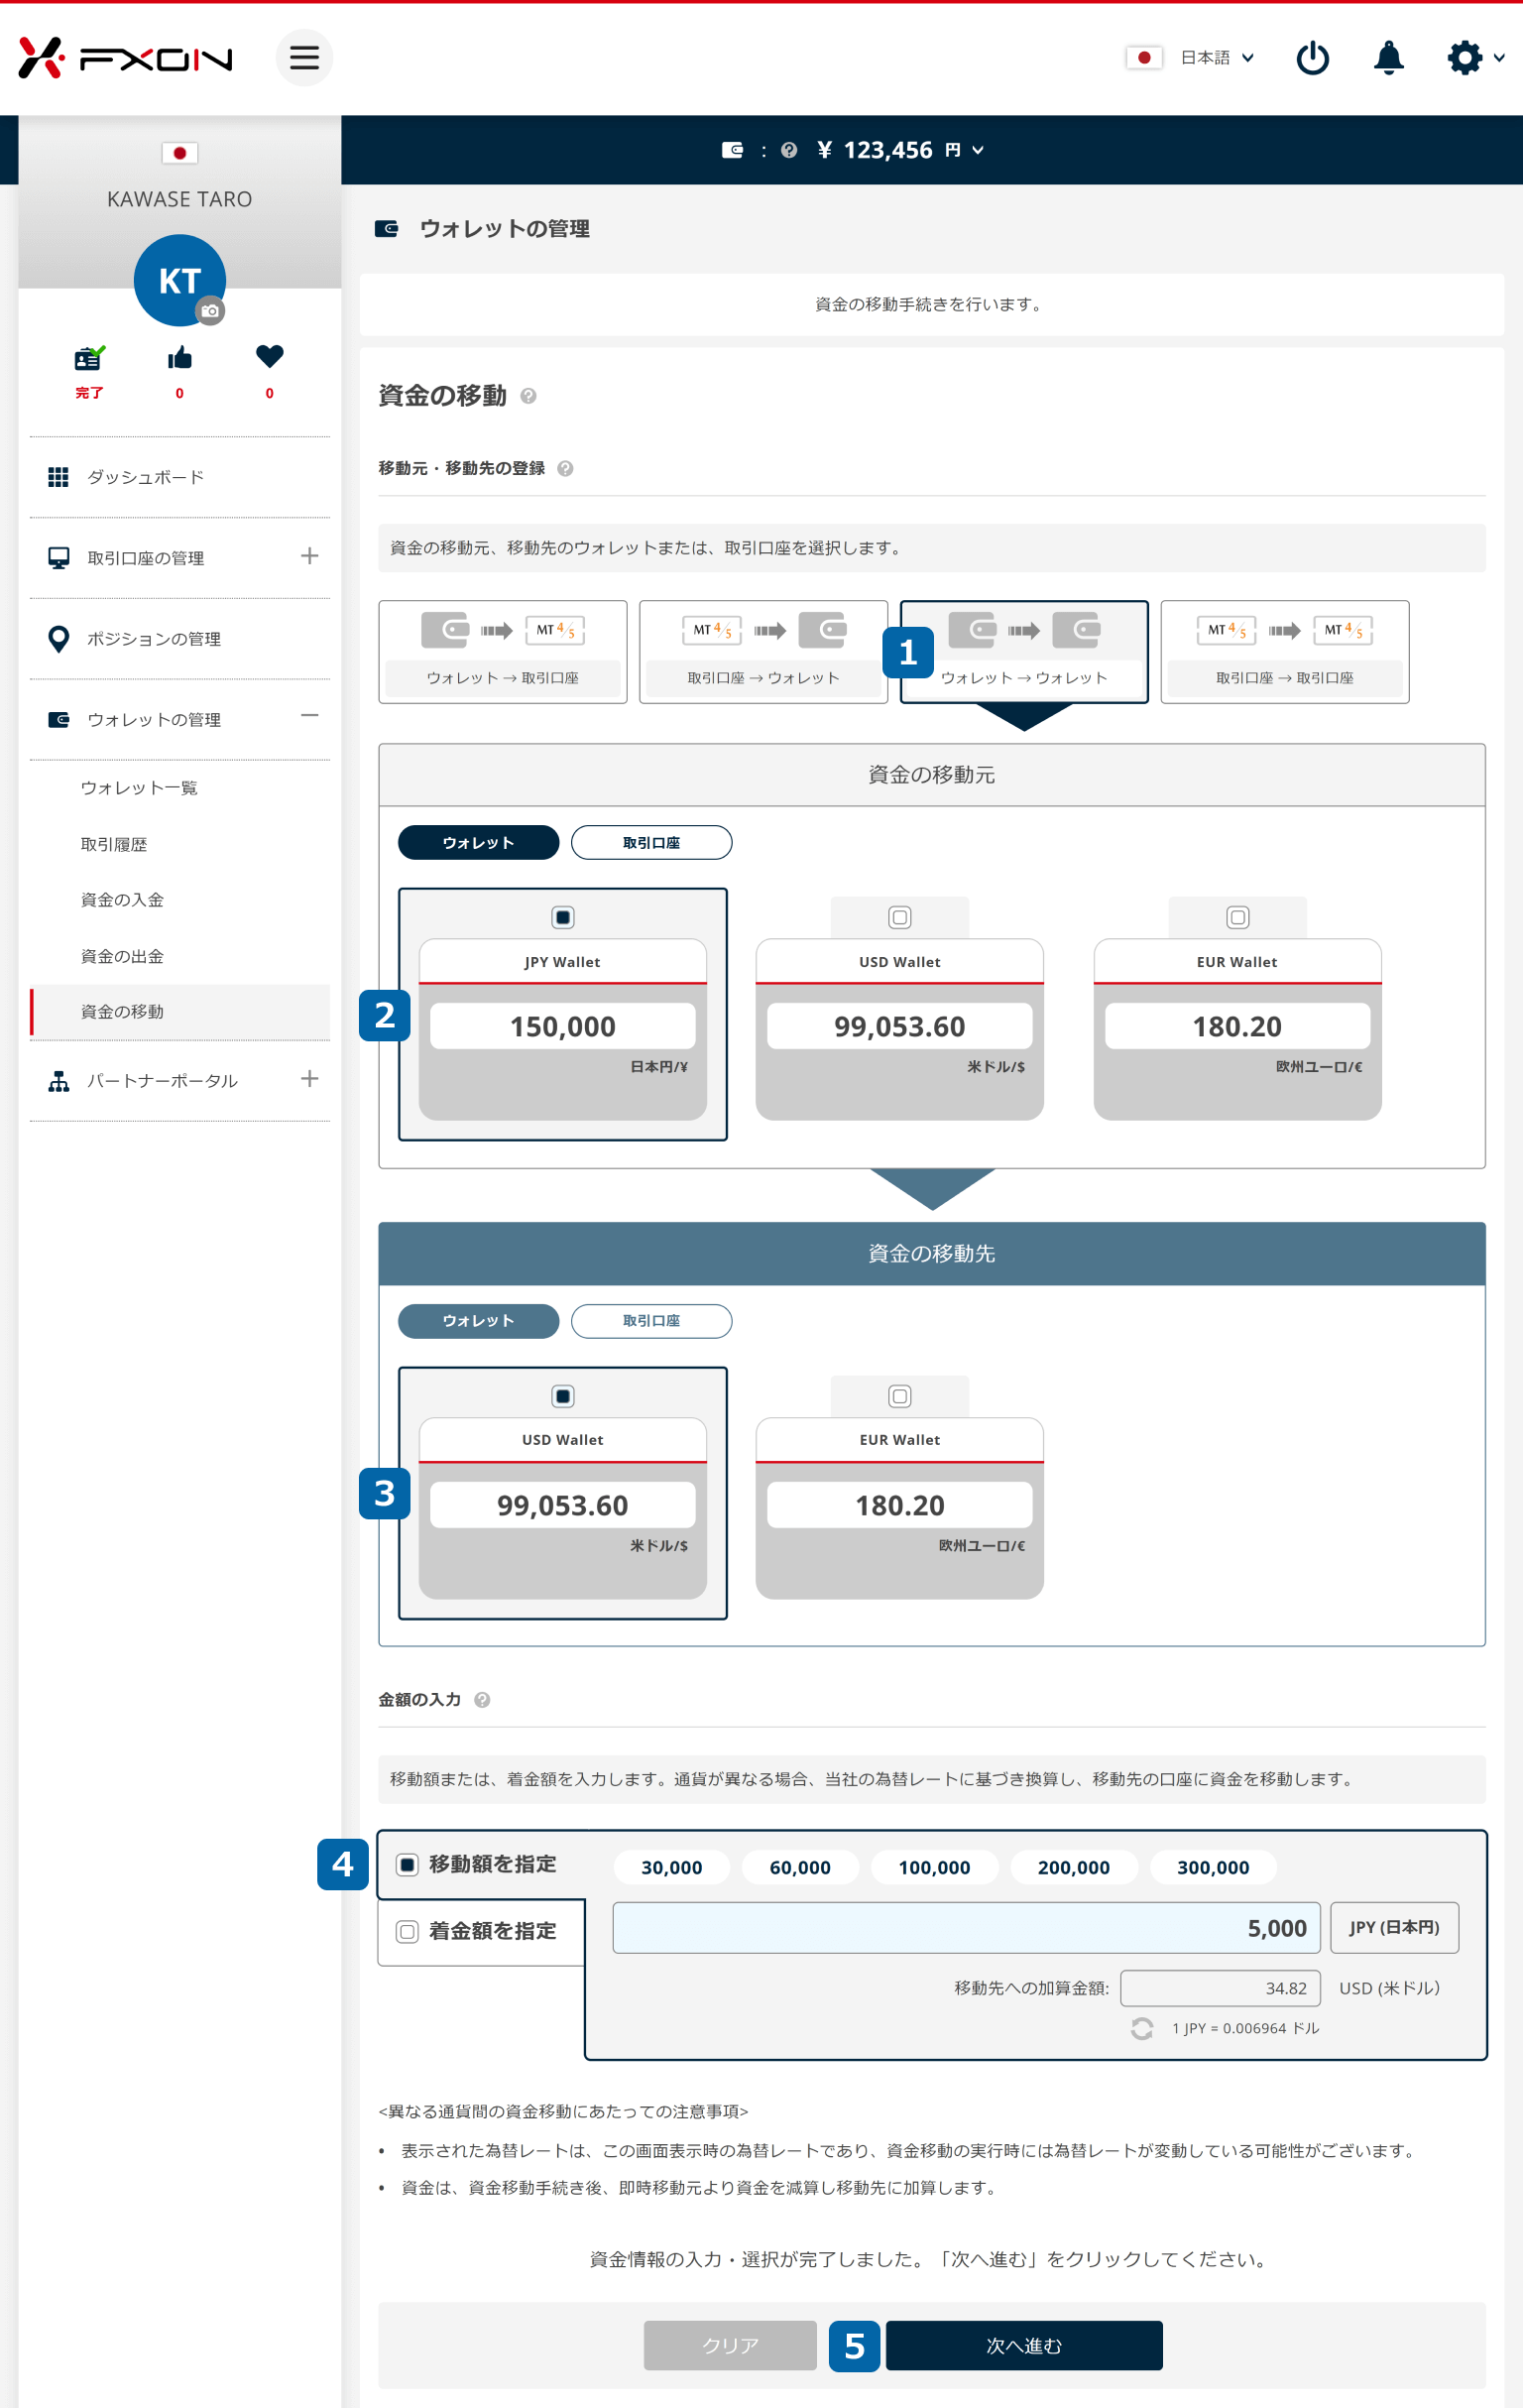Screen dimensions: 1523x2408
Task: Click the help icon next to 資金の移動 heading
Action: click(x=529, y=396)
